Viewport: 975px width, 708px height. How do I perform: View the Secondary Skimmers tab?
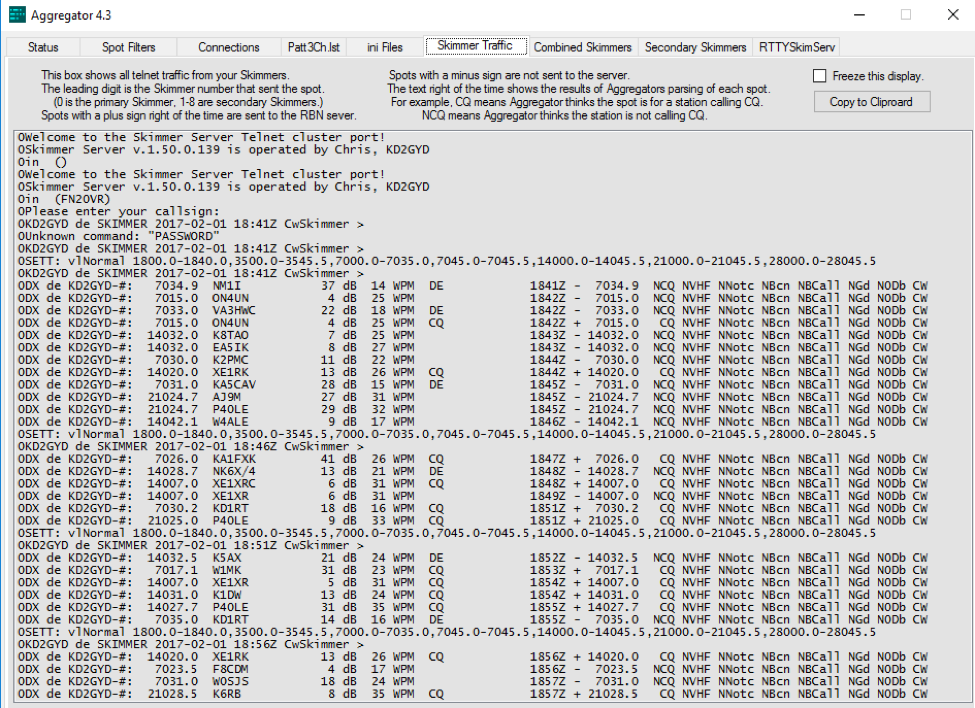coord(695,47)
